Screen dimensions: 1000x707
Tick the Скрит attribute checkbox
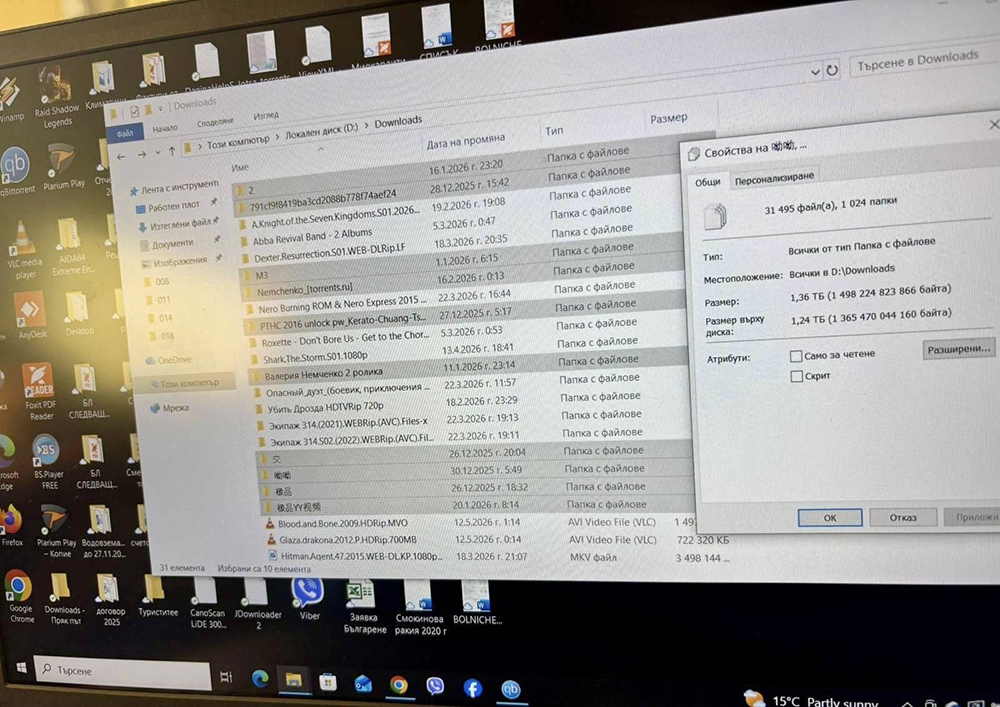coord(797,377)
